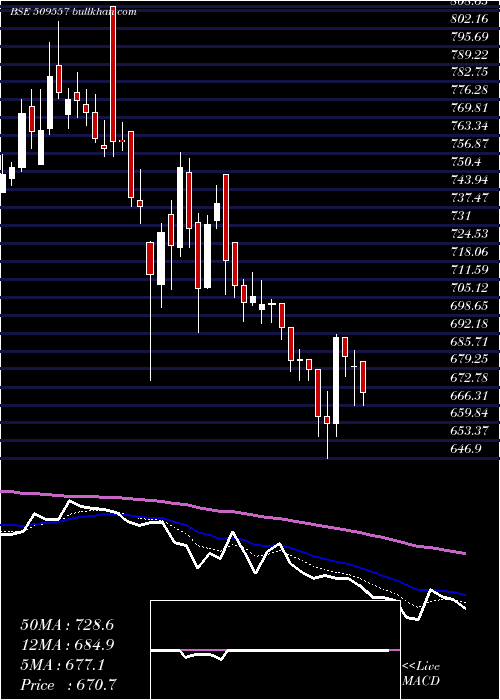Click the 692.18 price label
The image size is (500, 700).
click(x=469, y=324)
